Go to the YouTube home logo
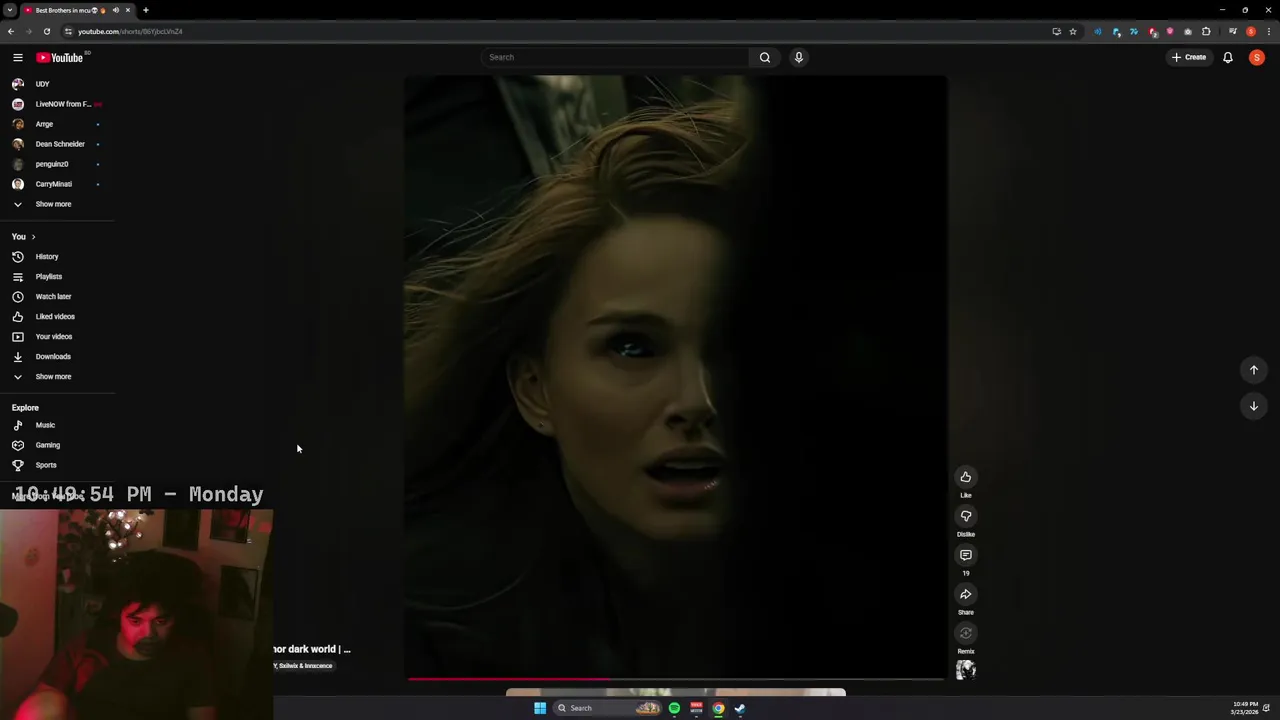Viewport: 1280px width, 720px height. click(62, 57)
